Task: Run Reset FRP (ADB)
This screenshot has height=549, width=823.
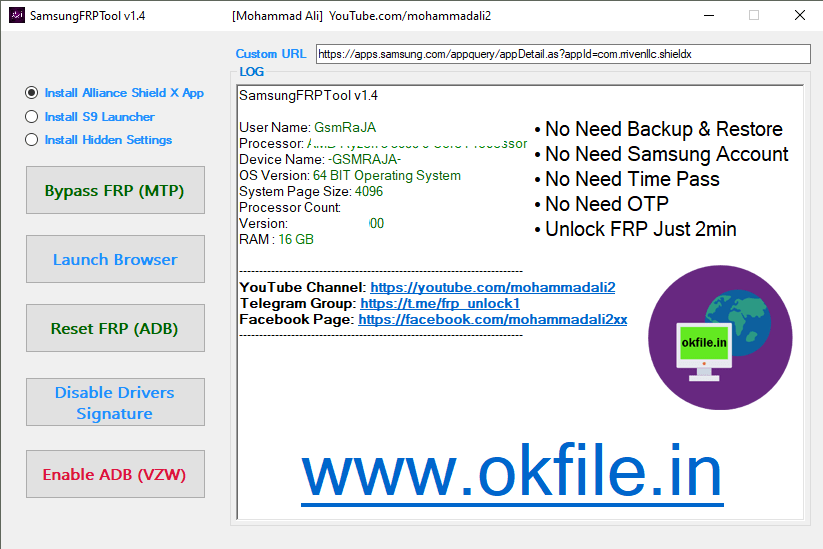Action: coord(115,328)
